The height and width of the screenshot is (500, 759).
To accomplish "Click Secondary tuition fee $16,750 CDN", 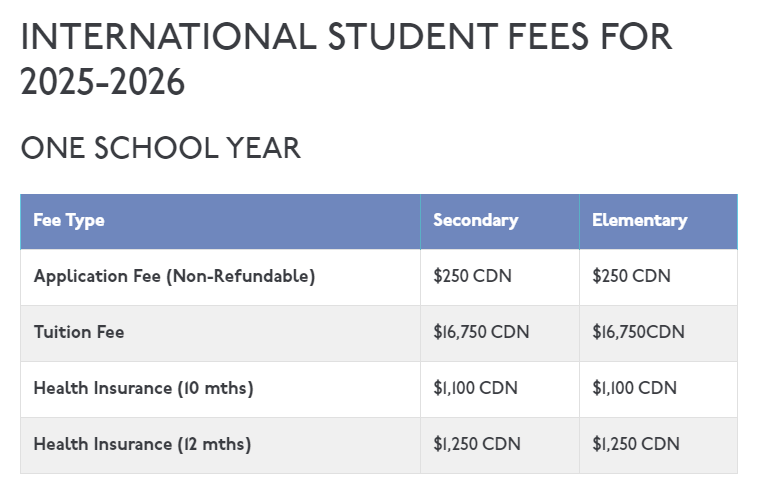I will click(x=481, y=332).
